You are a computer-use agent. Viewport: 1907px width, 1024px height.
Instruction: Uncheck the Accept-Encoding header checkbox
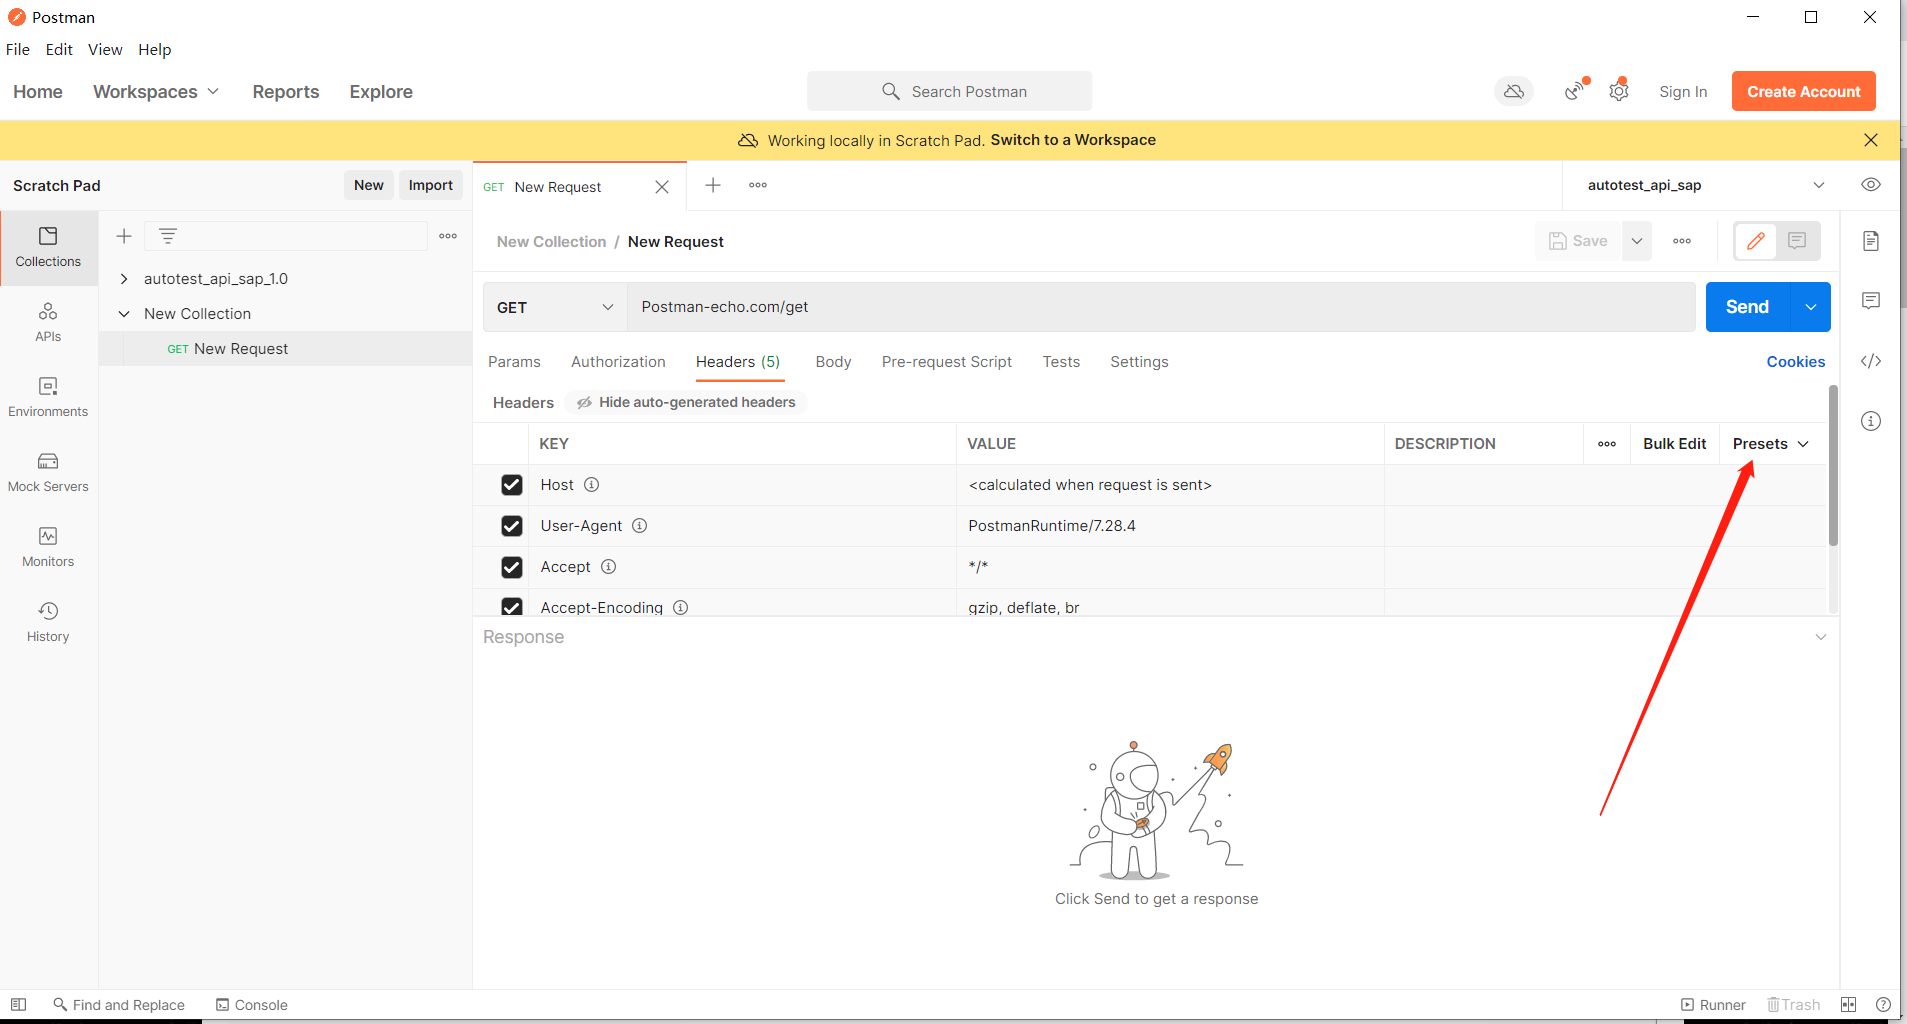pos(512,606)
